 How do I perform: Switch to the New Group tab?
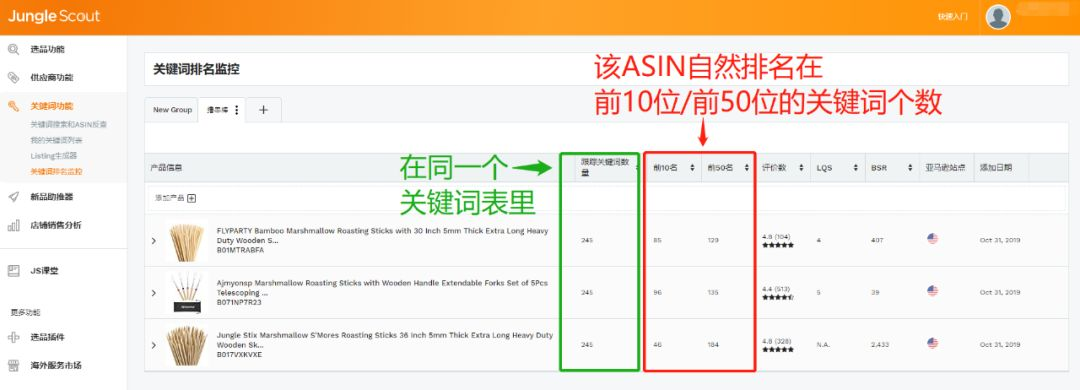point(172,110)
